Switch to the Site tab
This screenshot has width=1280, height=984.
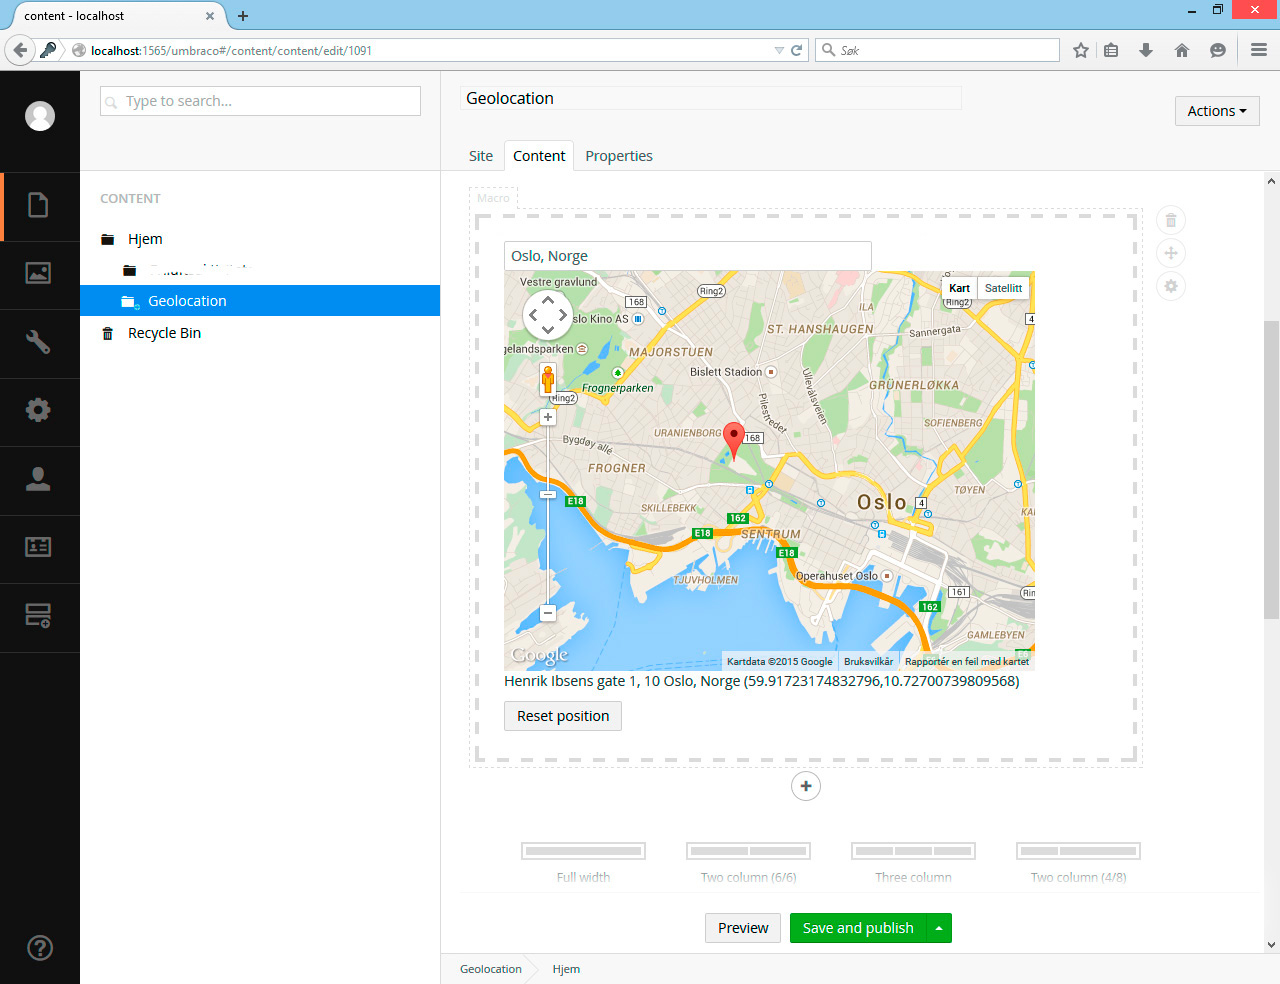pos(481,156)
